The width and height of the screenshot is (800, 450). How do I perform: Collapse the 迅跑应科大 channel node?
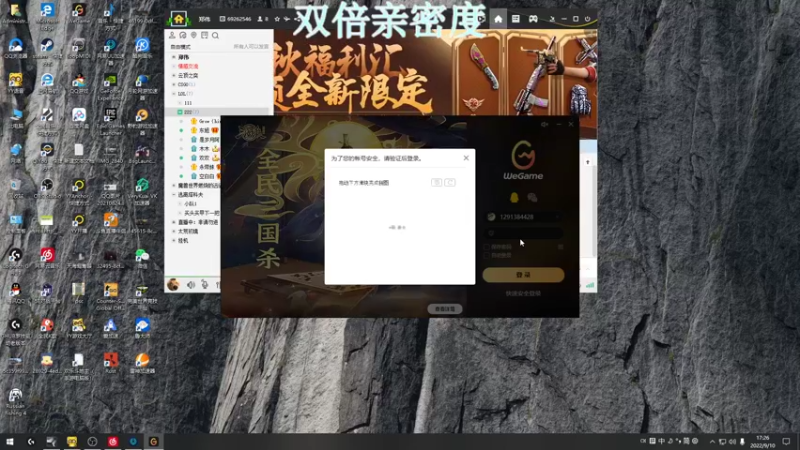click(174, 195)
